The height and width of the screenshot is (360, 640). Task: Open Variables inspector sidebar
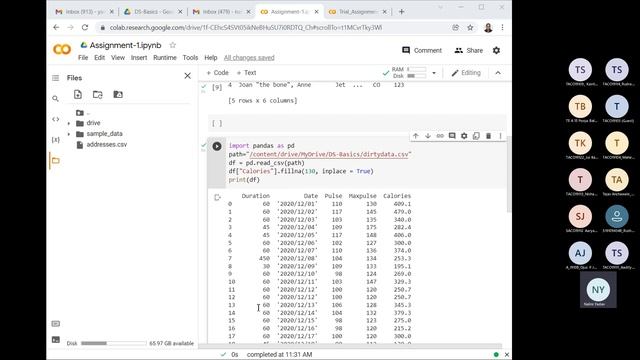56,140
